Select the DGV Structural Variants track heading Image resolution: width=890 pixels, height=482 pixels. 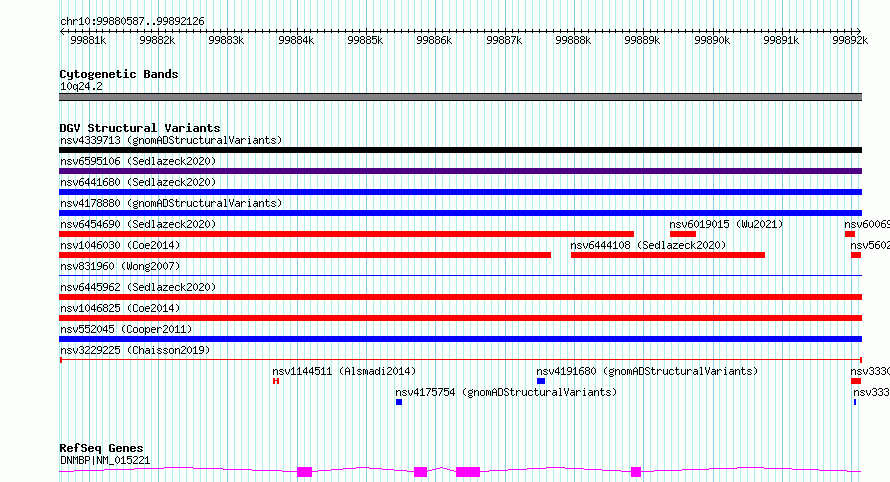(140, 128)
